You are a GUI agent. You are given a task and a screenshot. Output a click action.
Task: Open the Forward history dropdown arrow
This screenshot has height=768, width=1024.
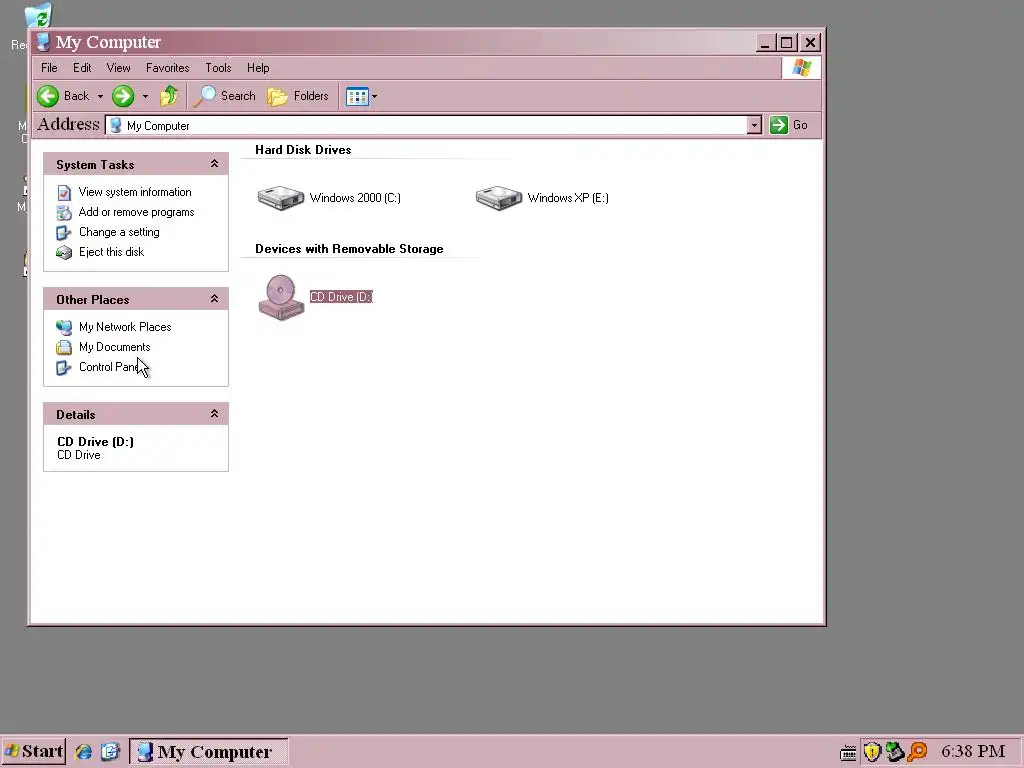tap(145, 97)
